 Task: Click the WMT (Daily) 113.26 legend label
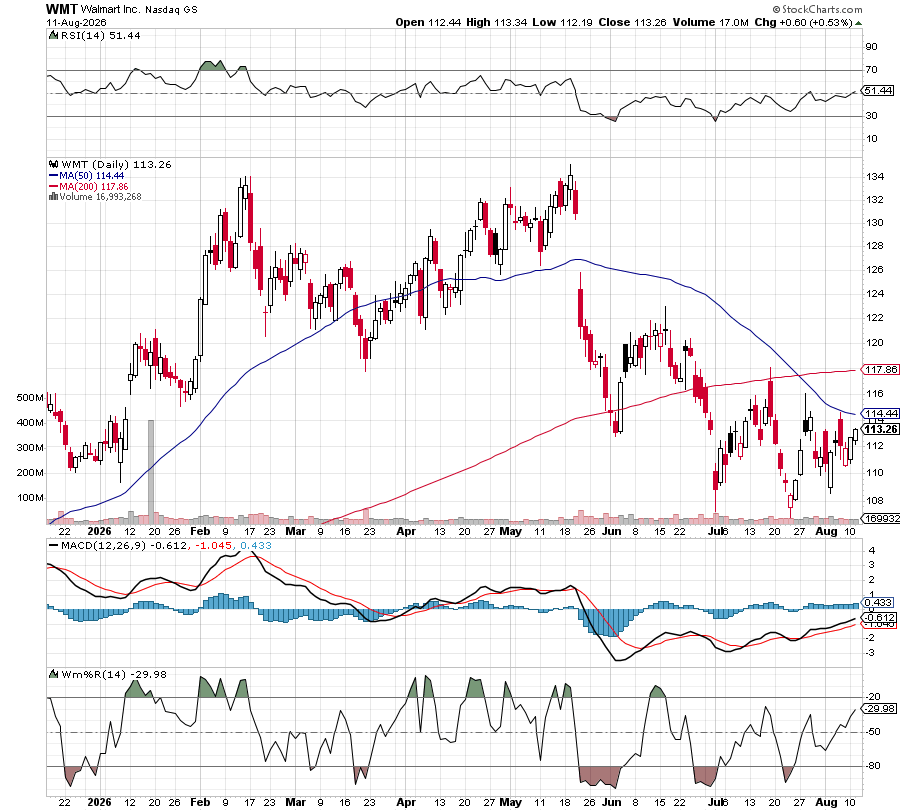tap(116, 164)
